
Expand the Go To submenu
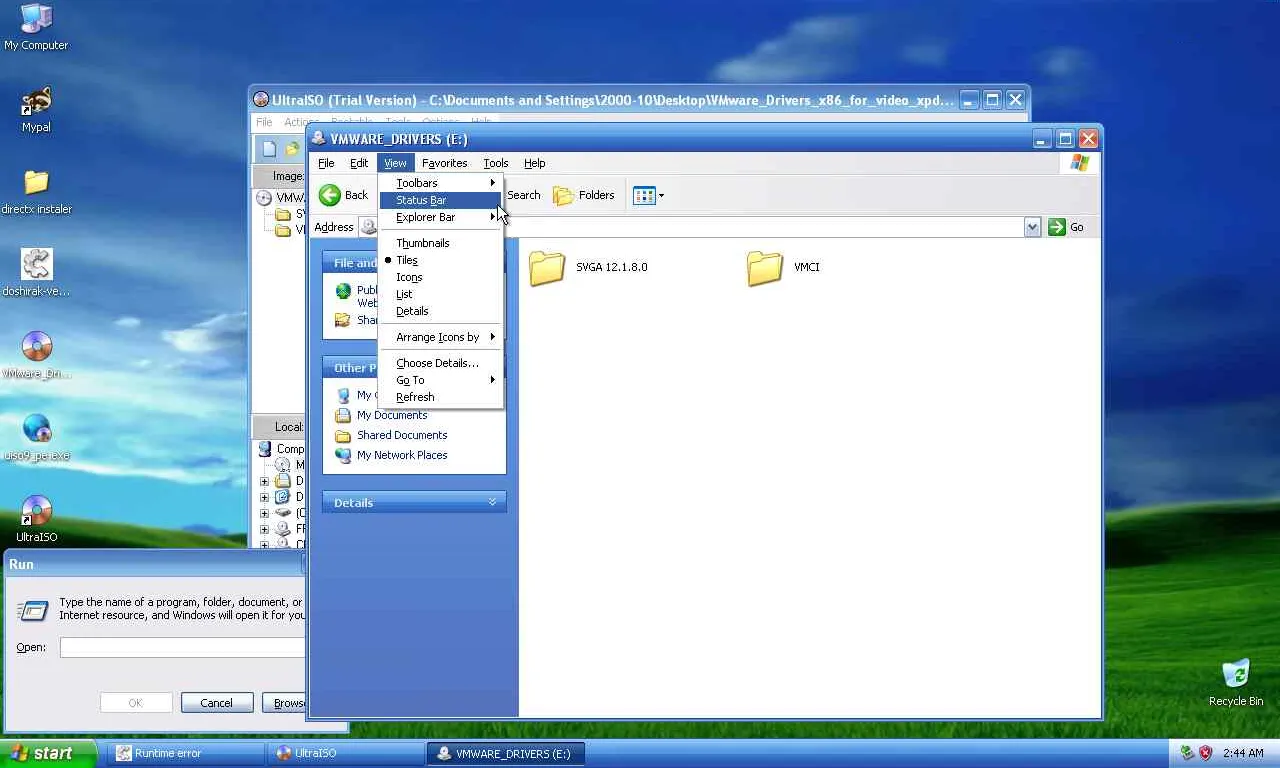[x=440, y=380]
